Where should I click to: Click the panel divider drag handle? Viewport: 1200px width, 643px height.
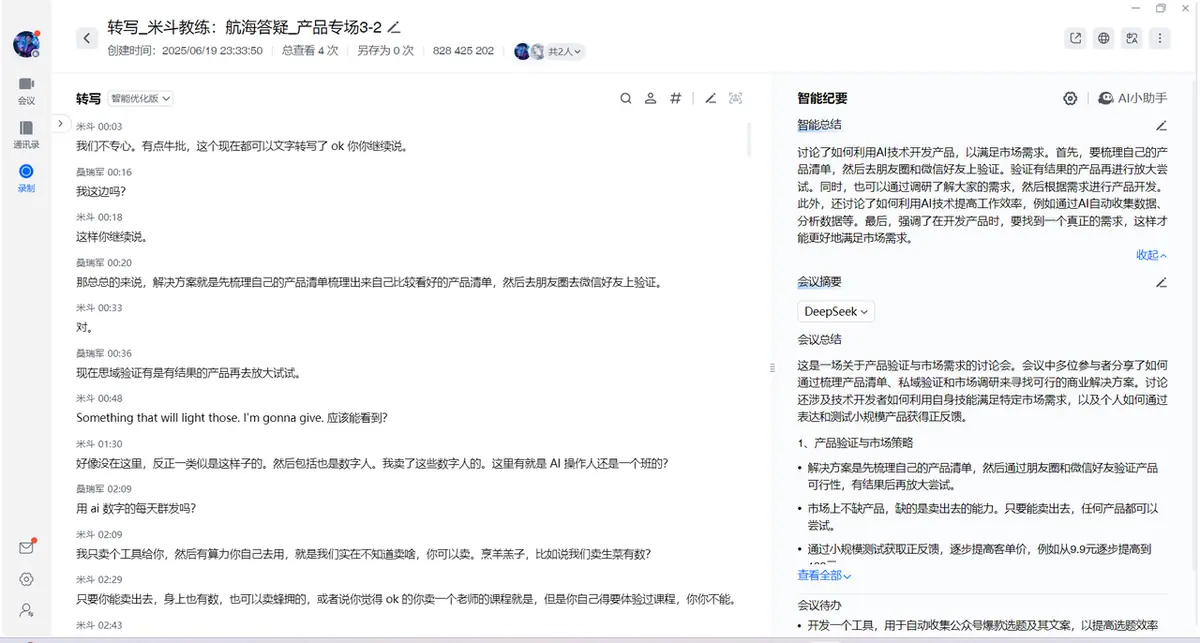coord(772,367)
